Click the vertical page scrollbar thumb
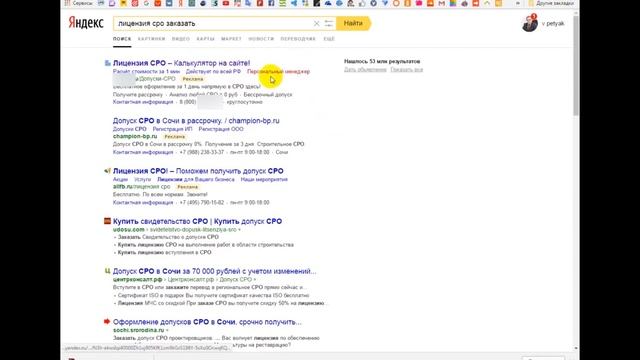 pos(576,65)
